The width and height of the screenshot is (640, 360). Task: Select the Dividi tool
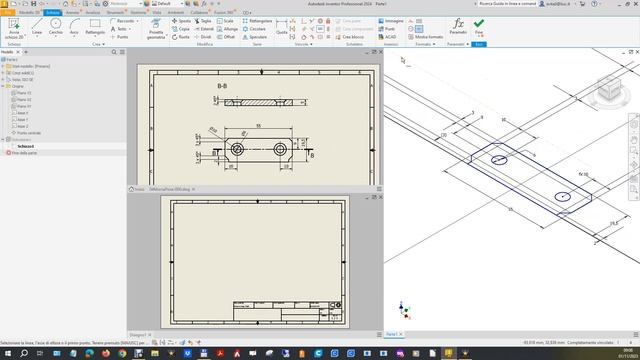[203, 37]
